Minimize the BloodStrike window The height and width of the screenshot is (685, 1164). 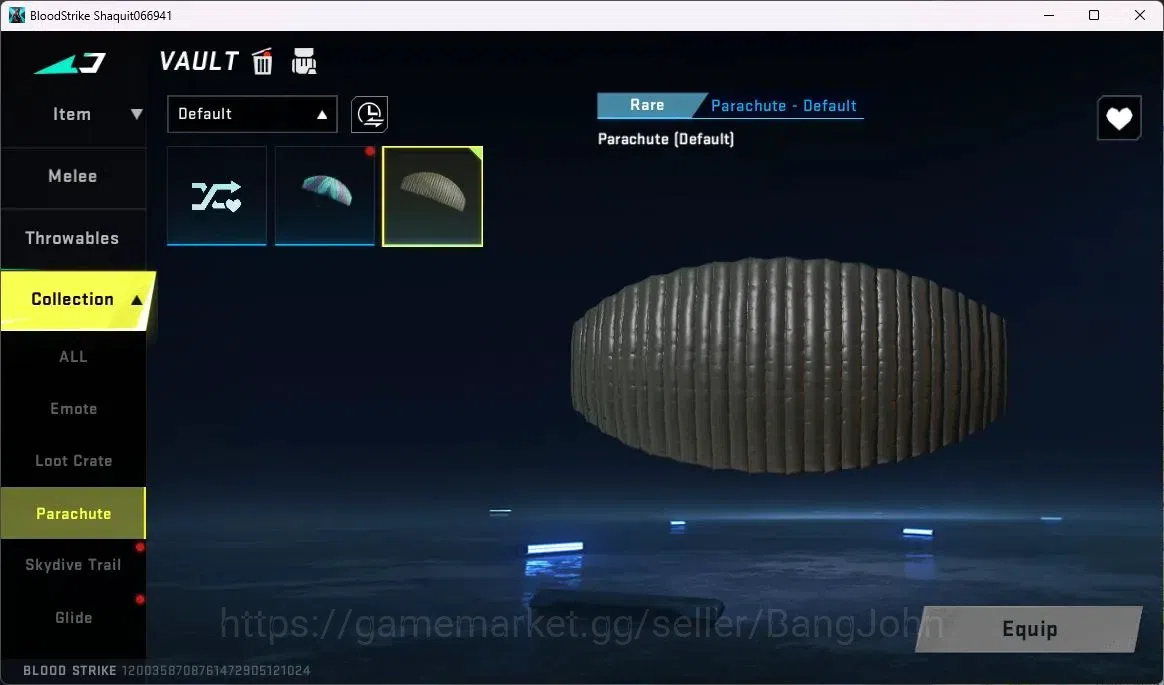coord(1048,15)
